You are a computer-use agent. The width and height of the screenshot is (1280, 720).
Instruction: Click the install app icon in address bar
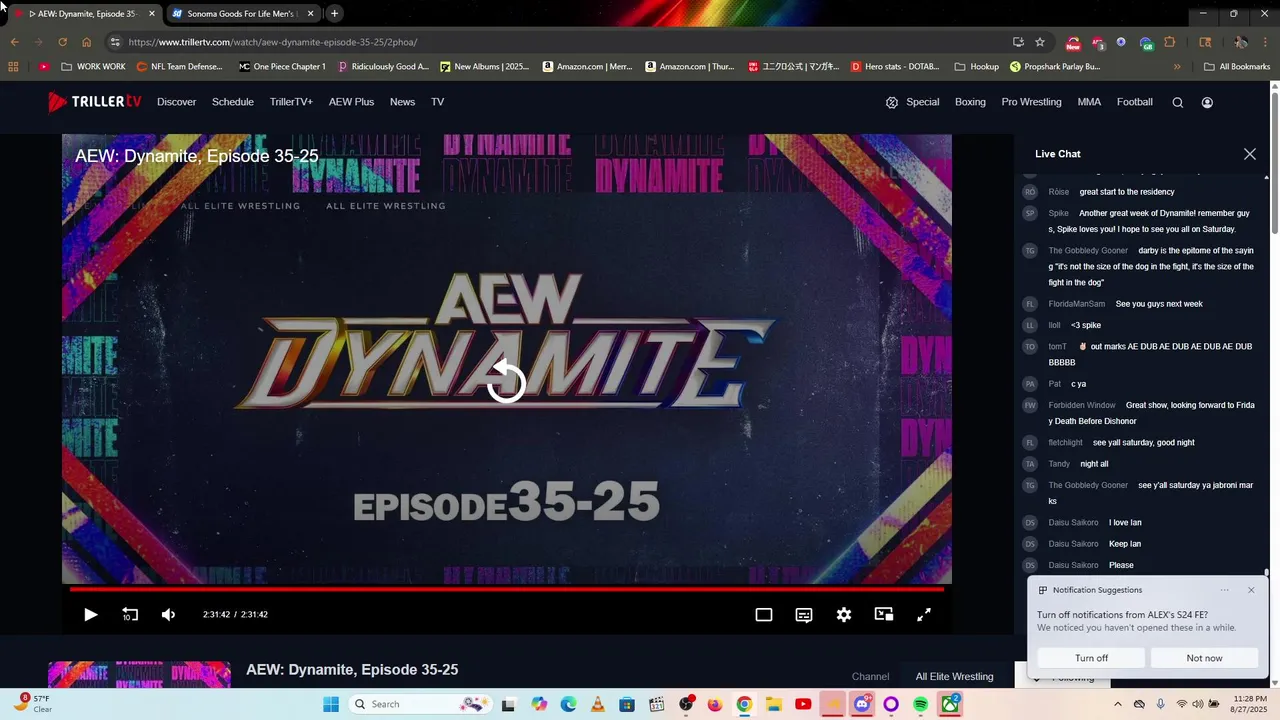point(1018,42)
